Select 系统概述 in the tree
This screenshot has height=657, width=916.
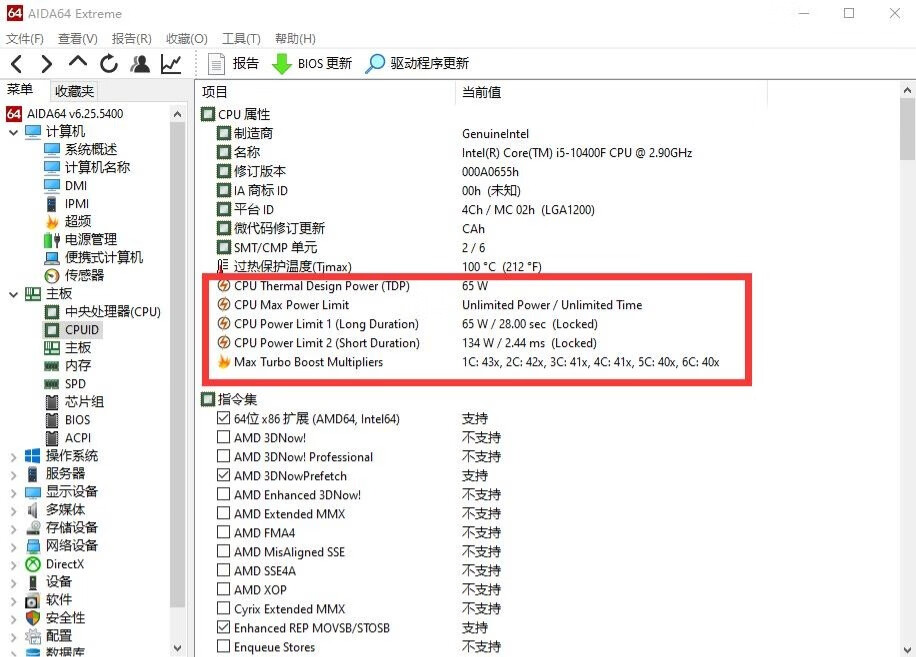[91, 149]
